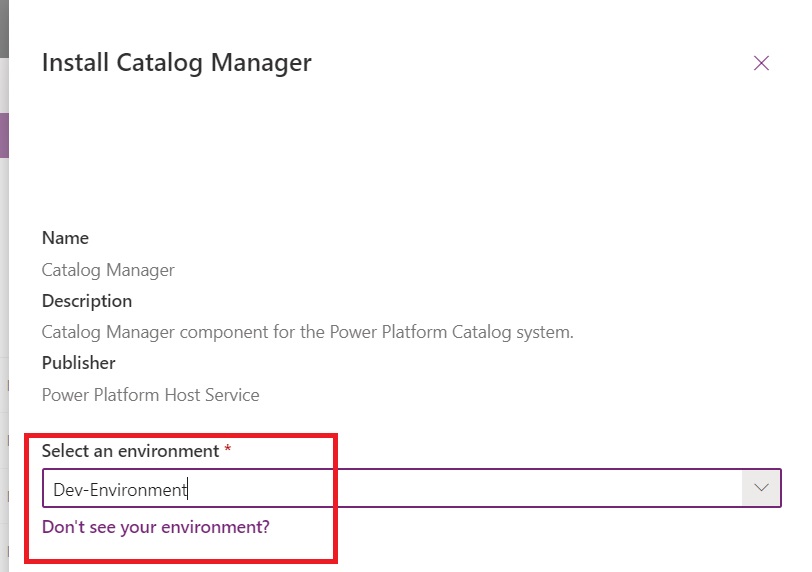Open the "Don't see your environment?" link
812x572 pixels.
click(x=155, y=526)
